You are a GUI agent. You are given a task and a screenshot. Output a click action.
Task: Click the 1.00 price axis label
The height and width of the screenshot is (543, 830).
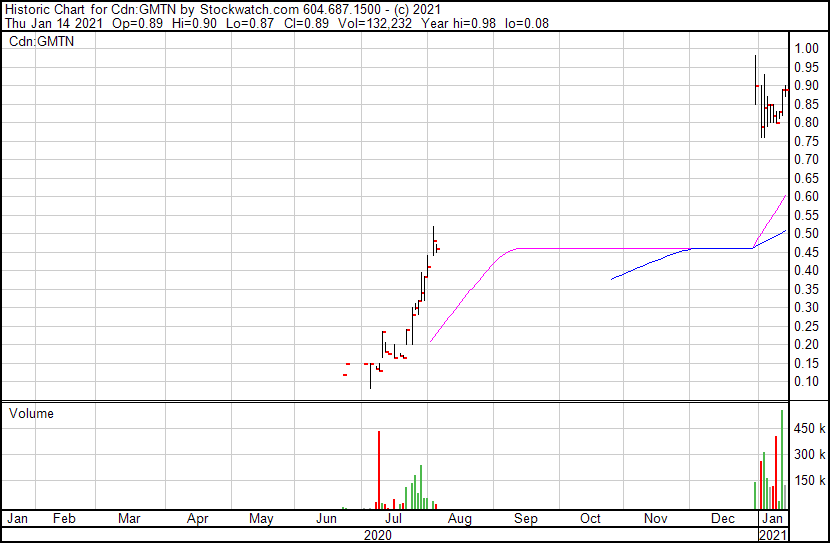pyautogui.click(x=806, y=48)
